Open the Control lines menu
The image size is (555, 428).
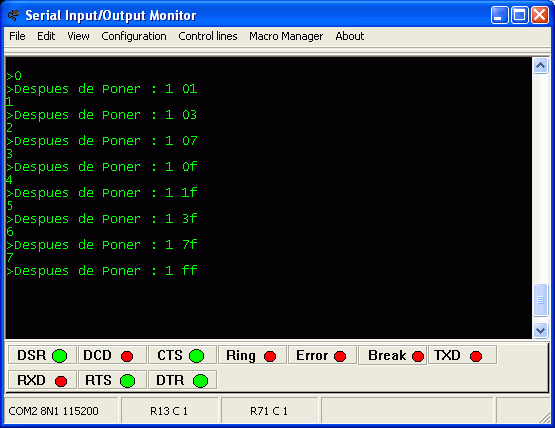(x=208, y=36)
